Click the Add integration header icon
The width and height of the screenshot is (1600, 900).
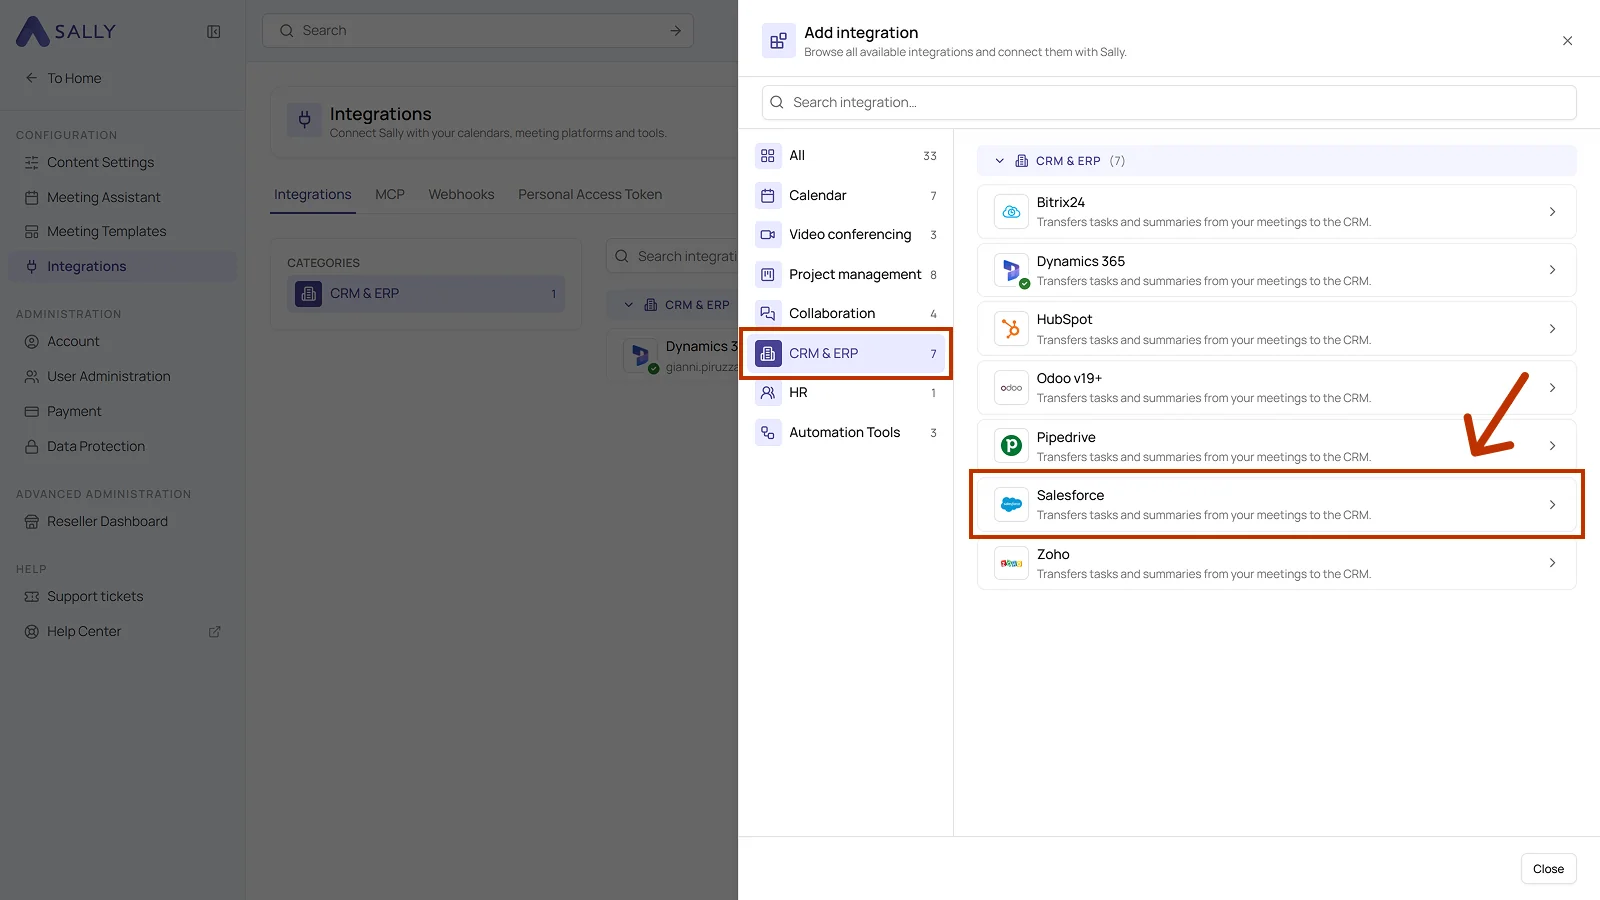[x=778, y=41]
